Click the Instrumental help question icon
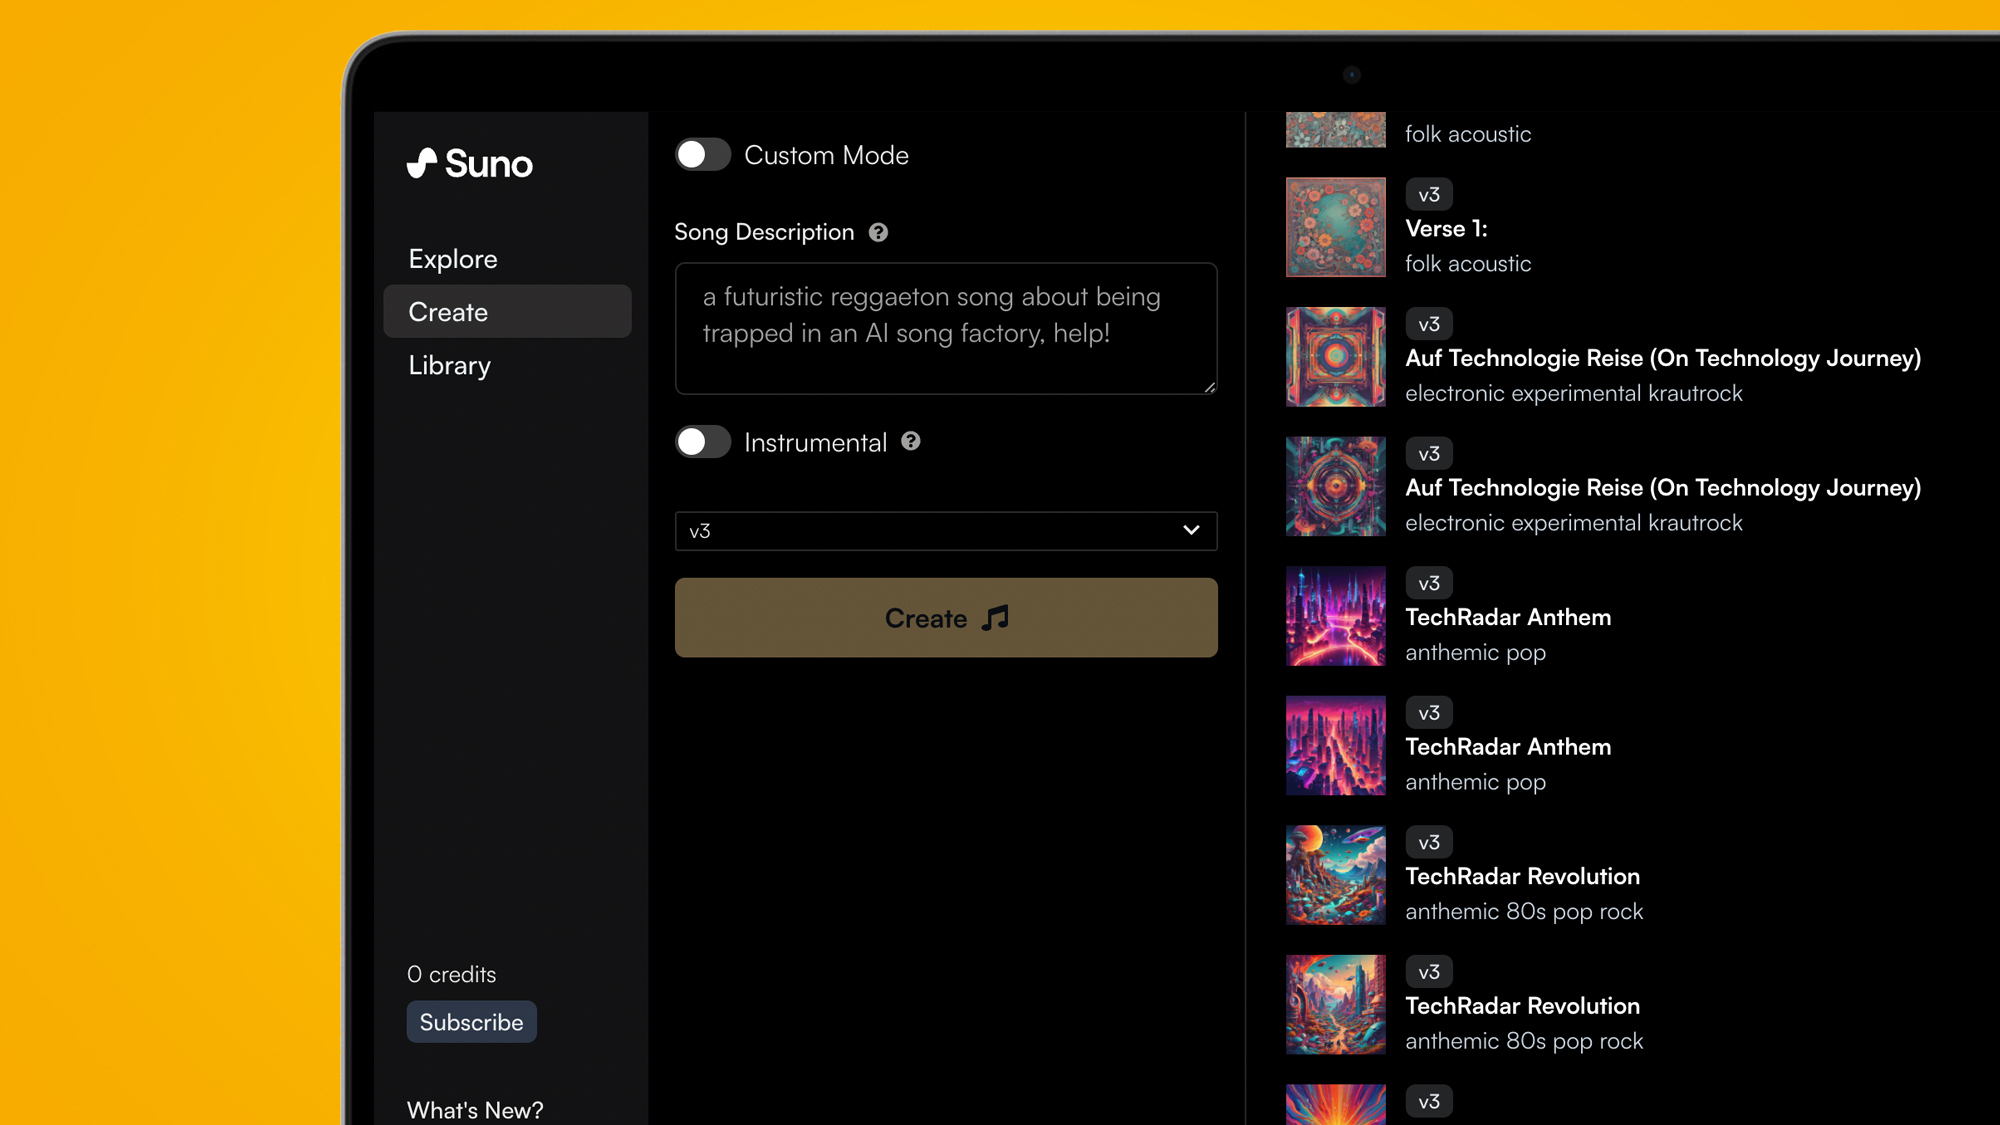Viewport: 2000px width, 1125px height. tap(910, 441)
